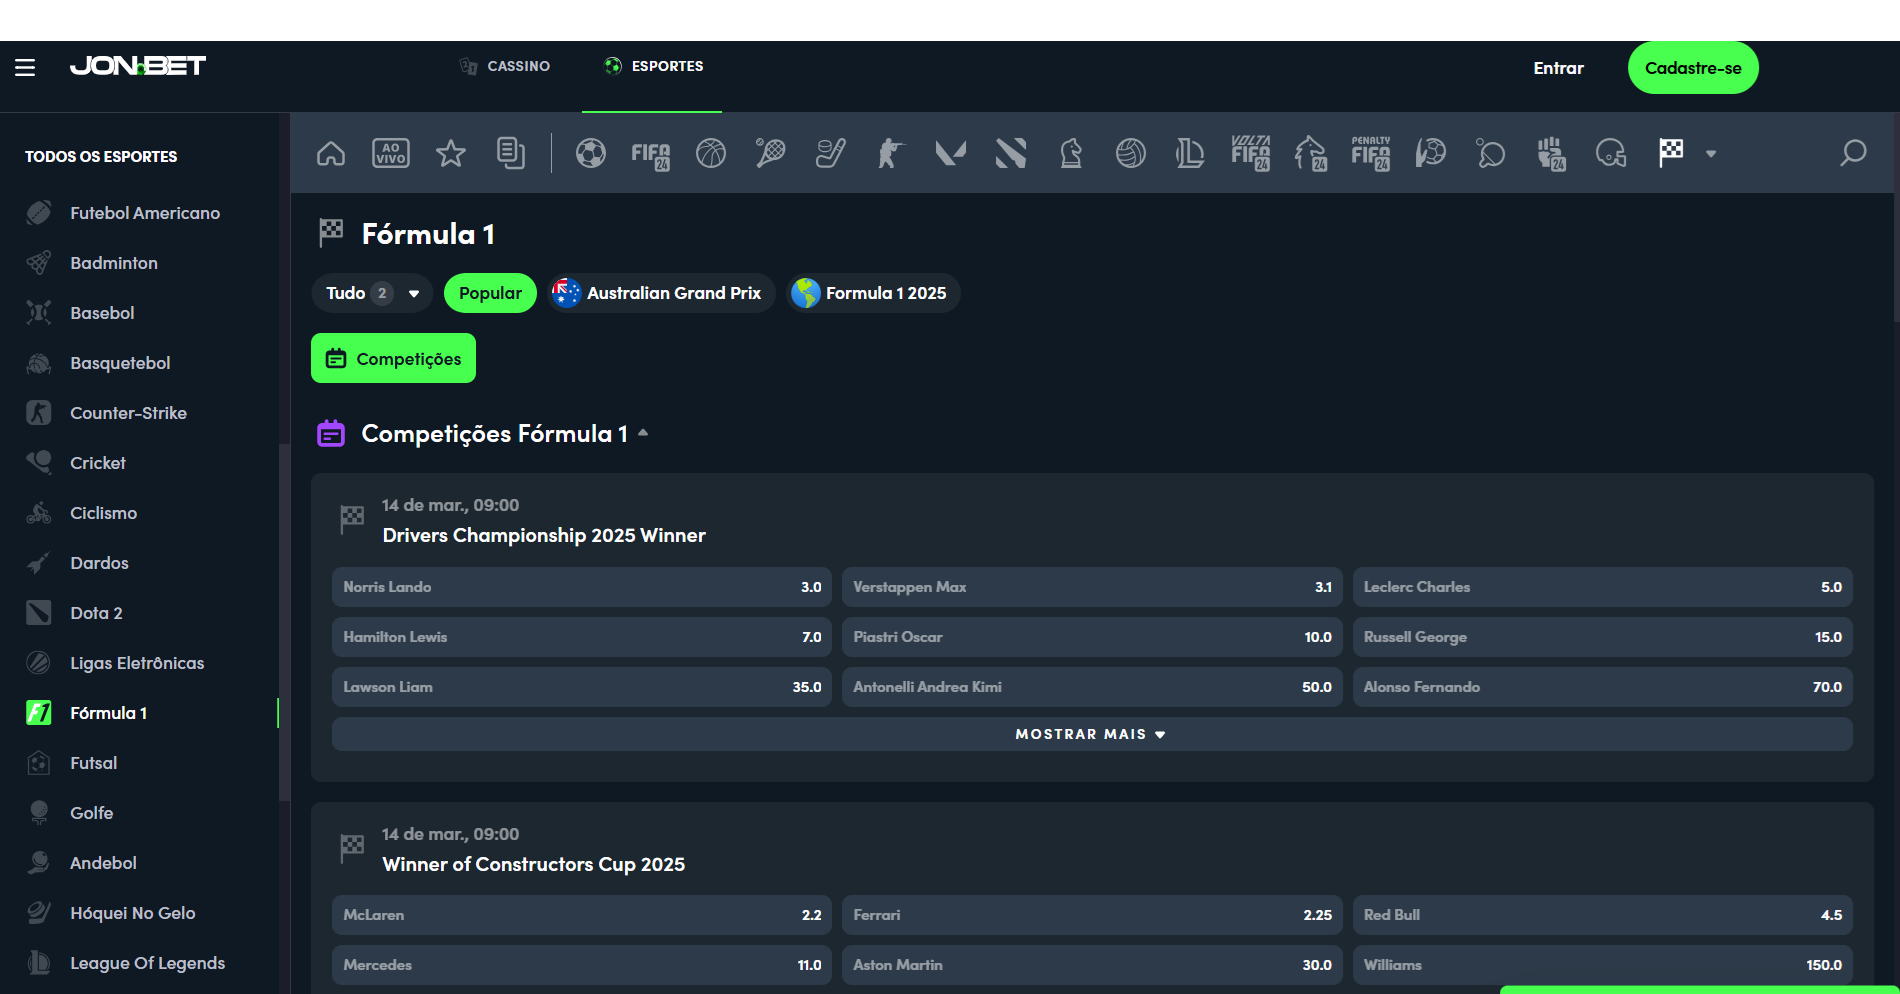
Task: Collapse Competições Fórmula 1 section
Action: pos(643,433)
